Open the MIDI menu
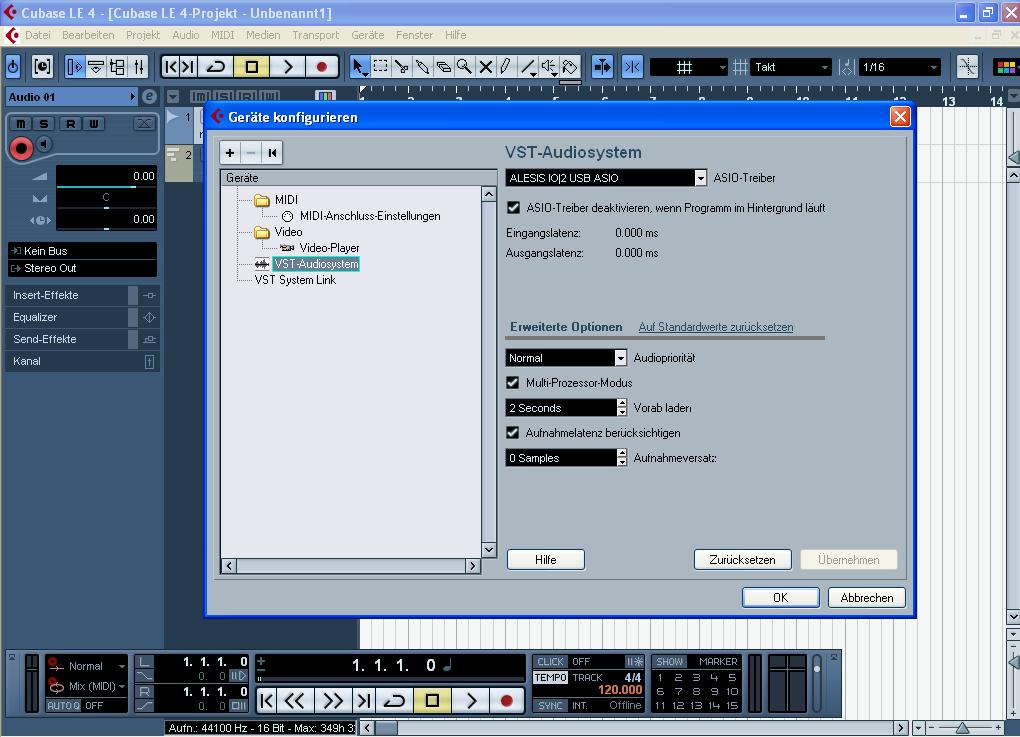This screenshot has width=1020, height=737. tap(222, 35)
